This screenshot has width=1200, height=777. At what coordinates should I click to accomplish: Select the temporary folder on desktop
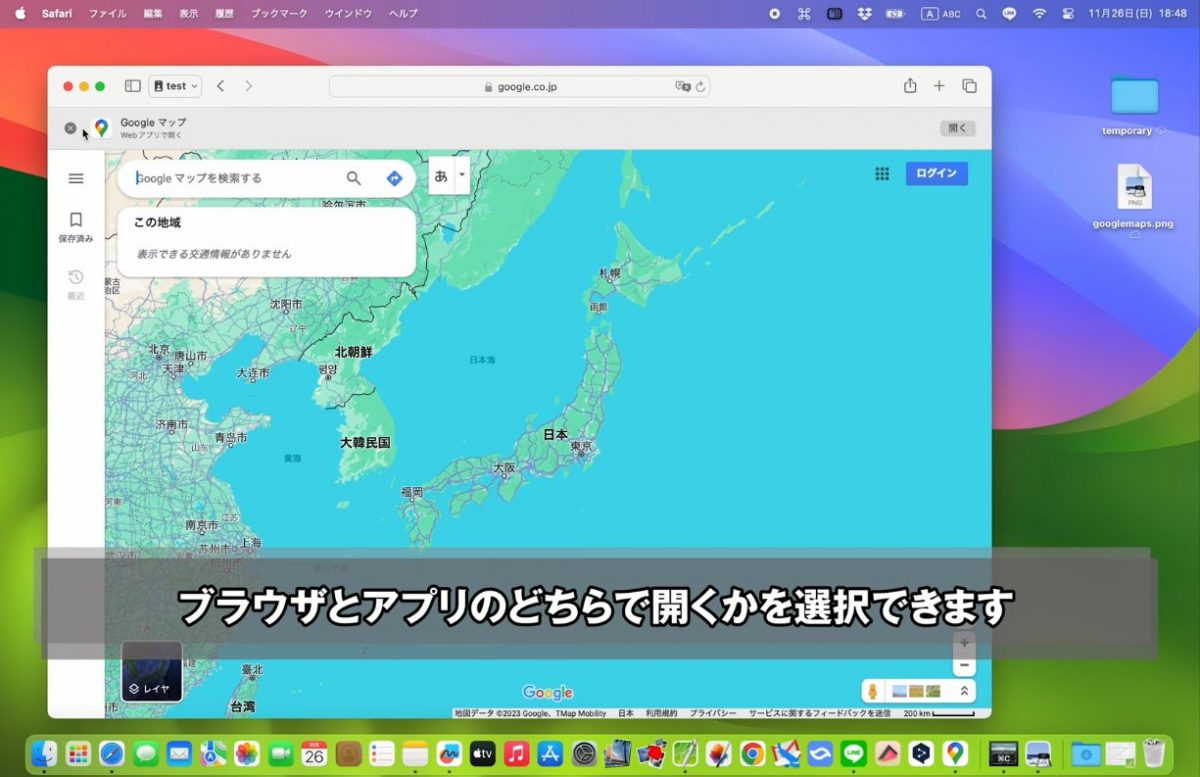[x=1134, y=105]
